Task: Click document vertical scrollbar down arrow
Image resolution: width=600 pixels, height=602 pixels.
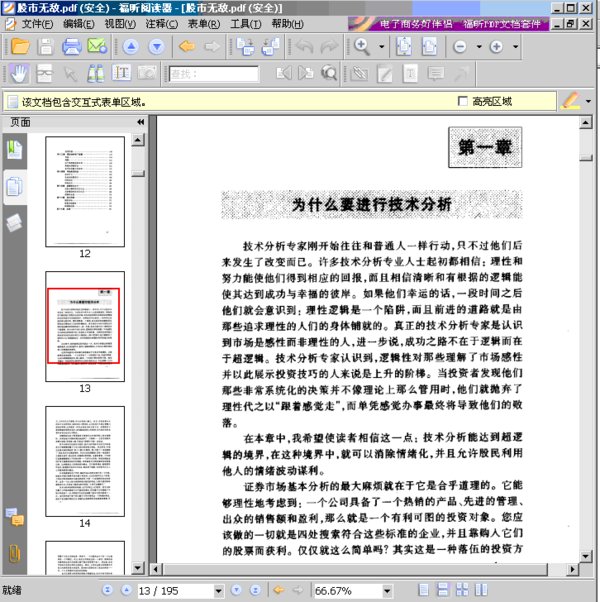Action: point(585,556)
